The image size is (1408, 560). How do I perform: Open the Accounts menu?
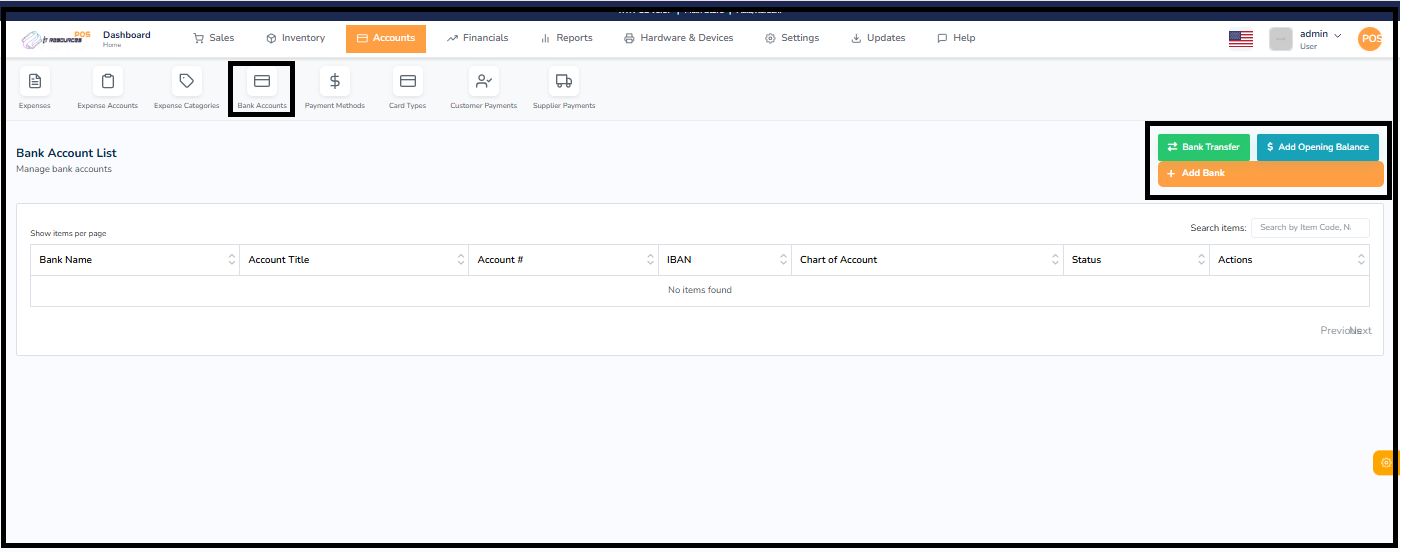pyautogui.click(x=386, y=38)
